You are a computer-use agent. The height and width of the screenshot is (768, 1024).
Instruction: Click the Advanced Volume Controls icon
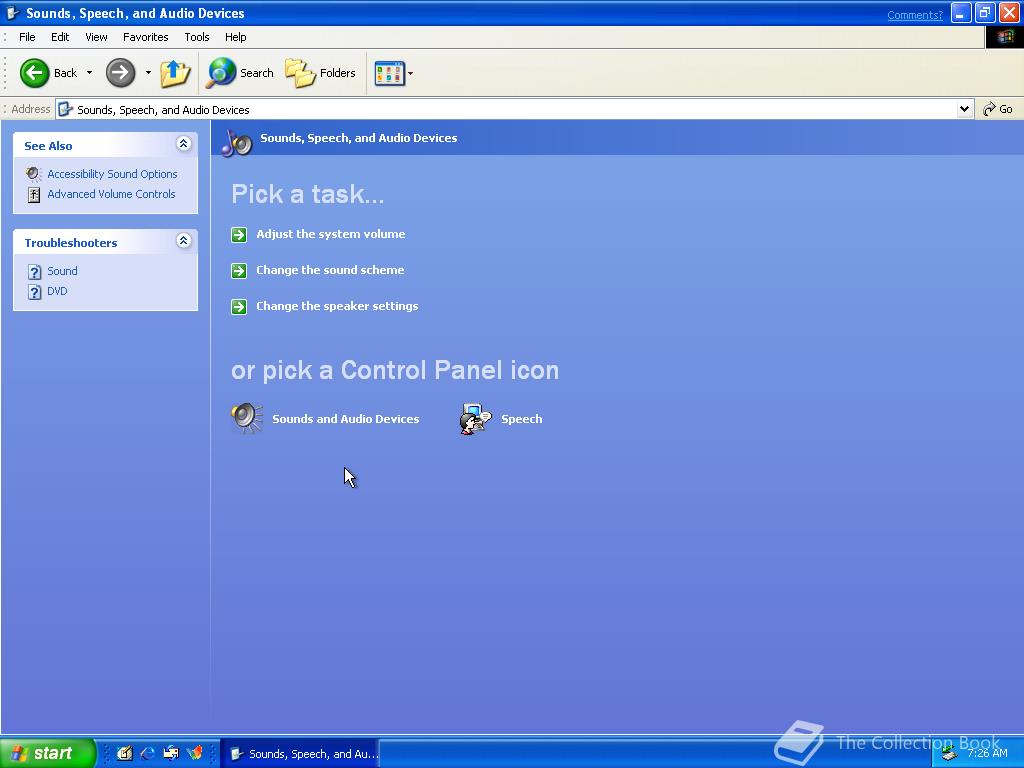pyautogui.click(x=34, y=195)
